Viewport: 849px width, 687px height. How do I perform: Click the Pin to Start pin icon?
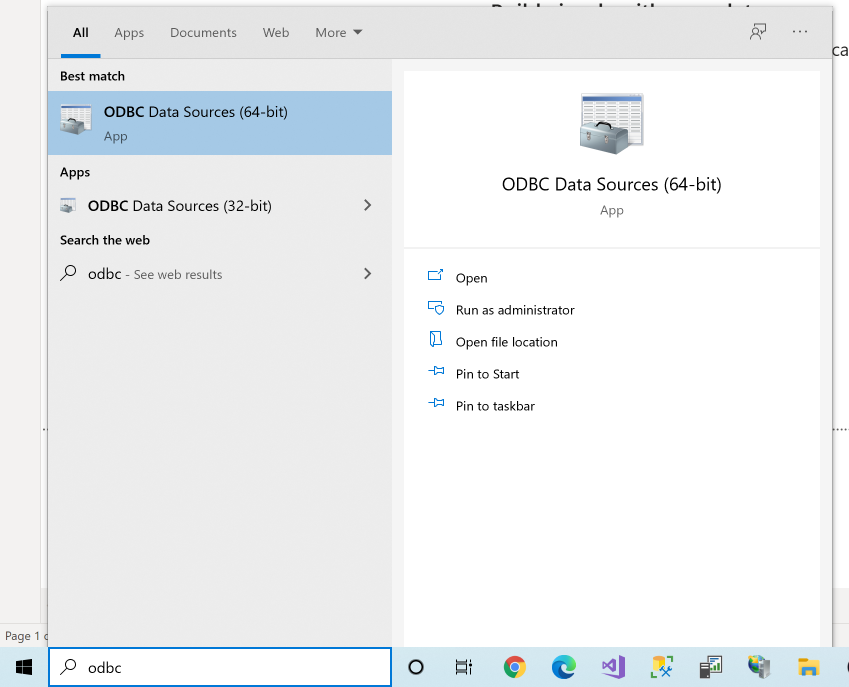coord(436,371)
